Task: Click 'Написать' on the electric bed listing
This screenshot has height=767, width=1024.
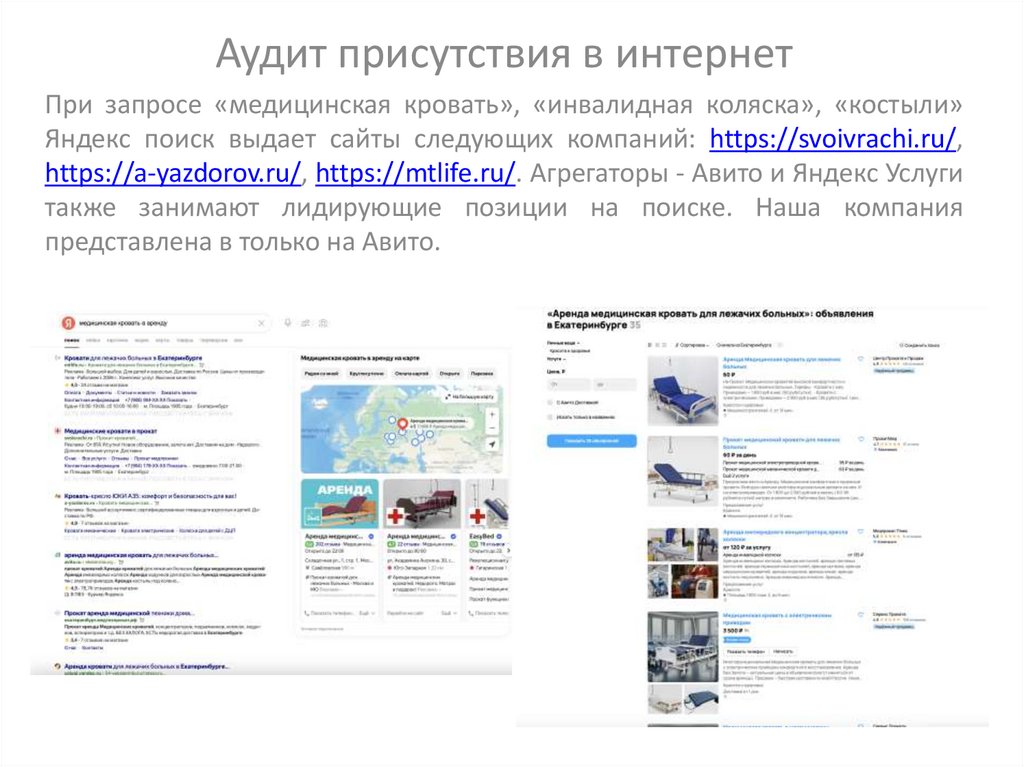Action: [783, 651]
